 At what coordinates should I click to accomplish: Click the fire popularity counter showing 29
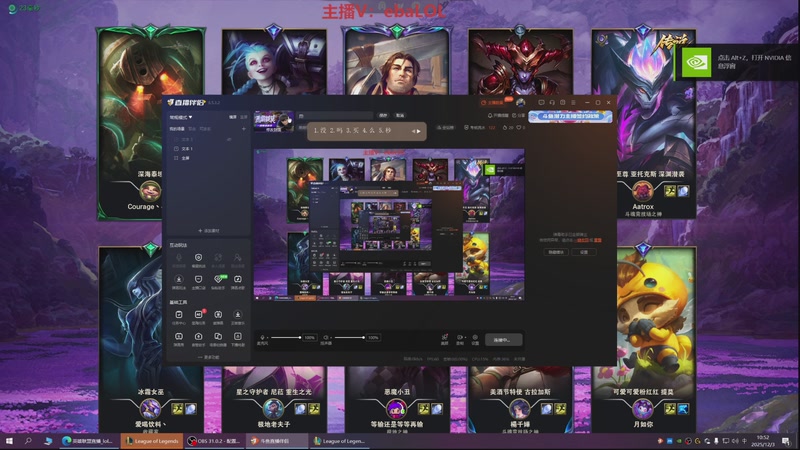pos(508,128)
